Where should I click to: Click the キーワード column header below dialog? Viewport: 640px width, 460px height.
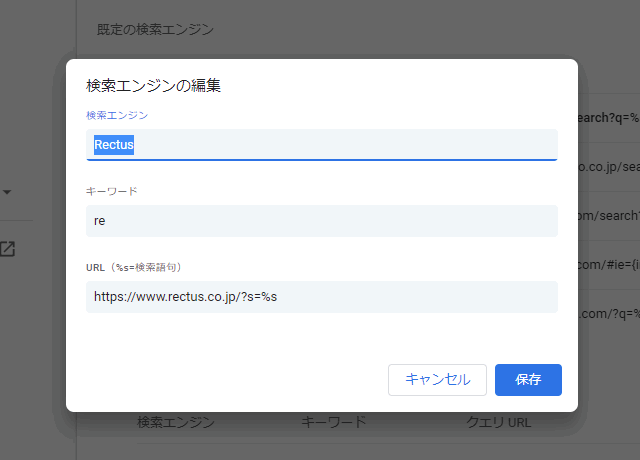pyautogui.click(x=333, y=422)
